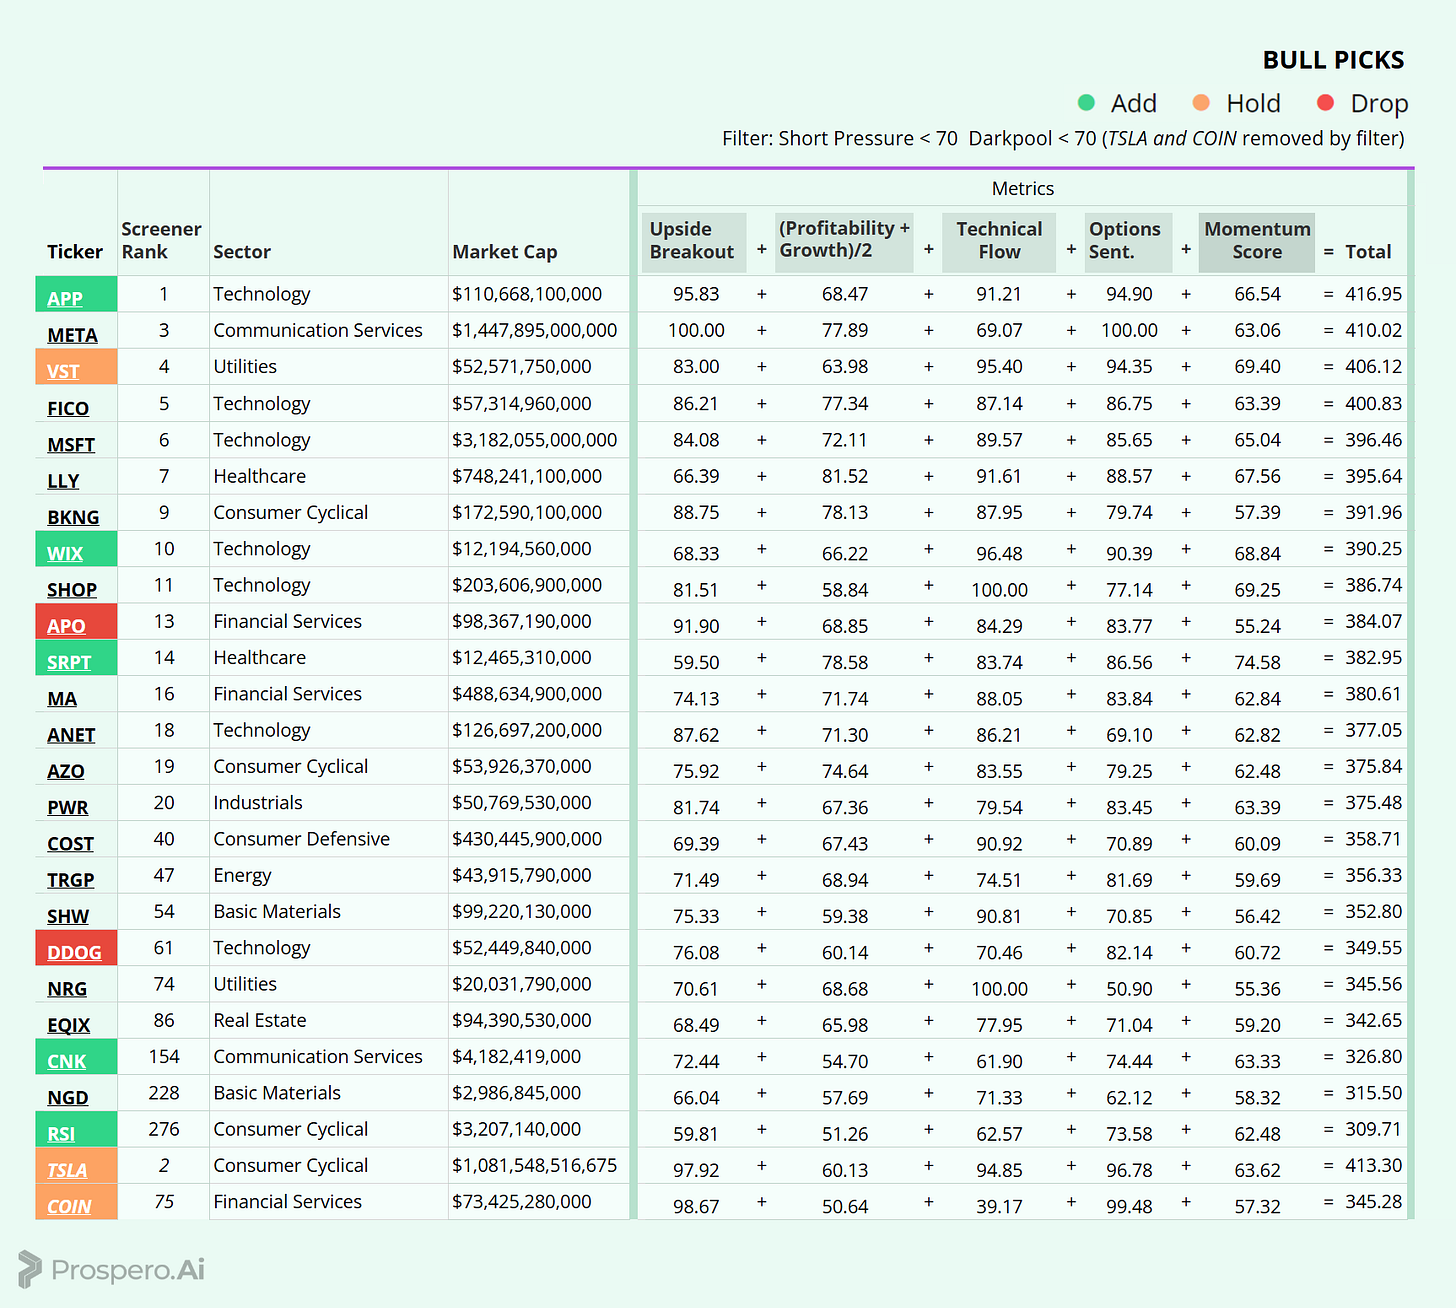Select NGD total value 315.50
Viewport: 1456px width, 1308px height.
tap(1373, 1093)
